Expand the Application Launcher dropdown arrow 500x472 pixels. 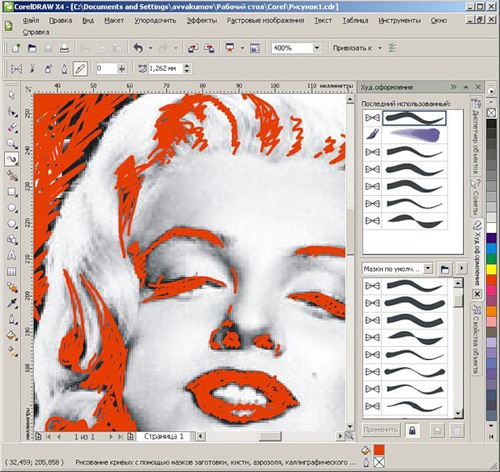coord(242,48)
